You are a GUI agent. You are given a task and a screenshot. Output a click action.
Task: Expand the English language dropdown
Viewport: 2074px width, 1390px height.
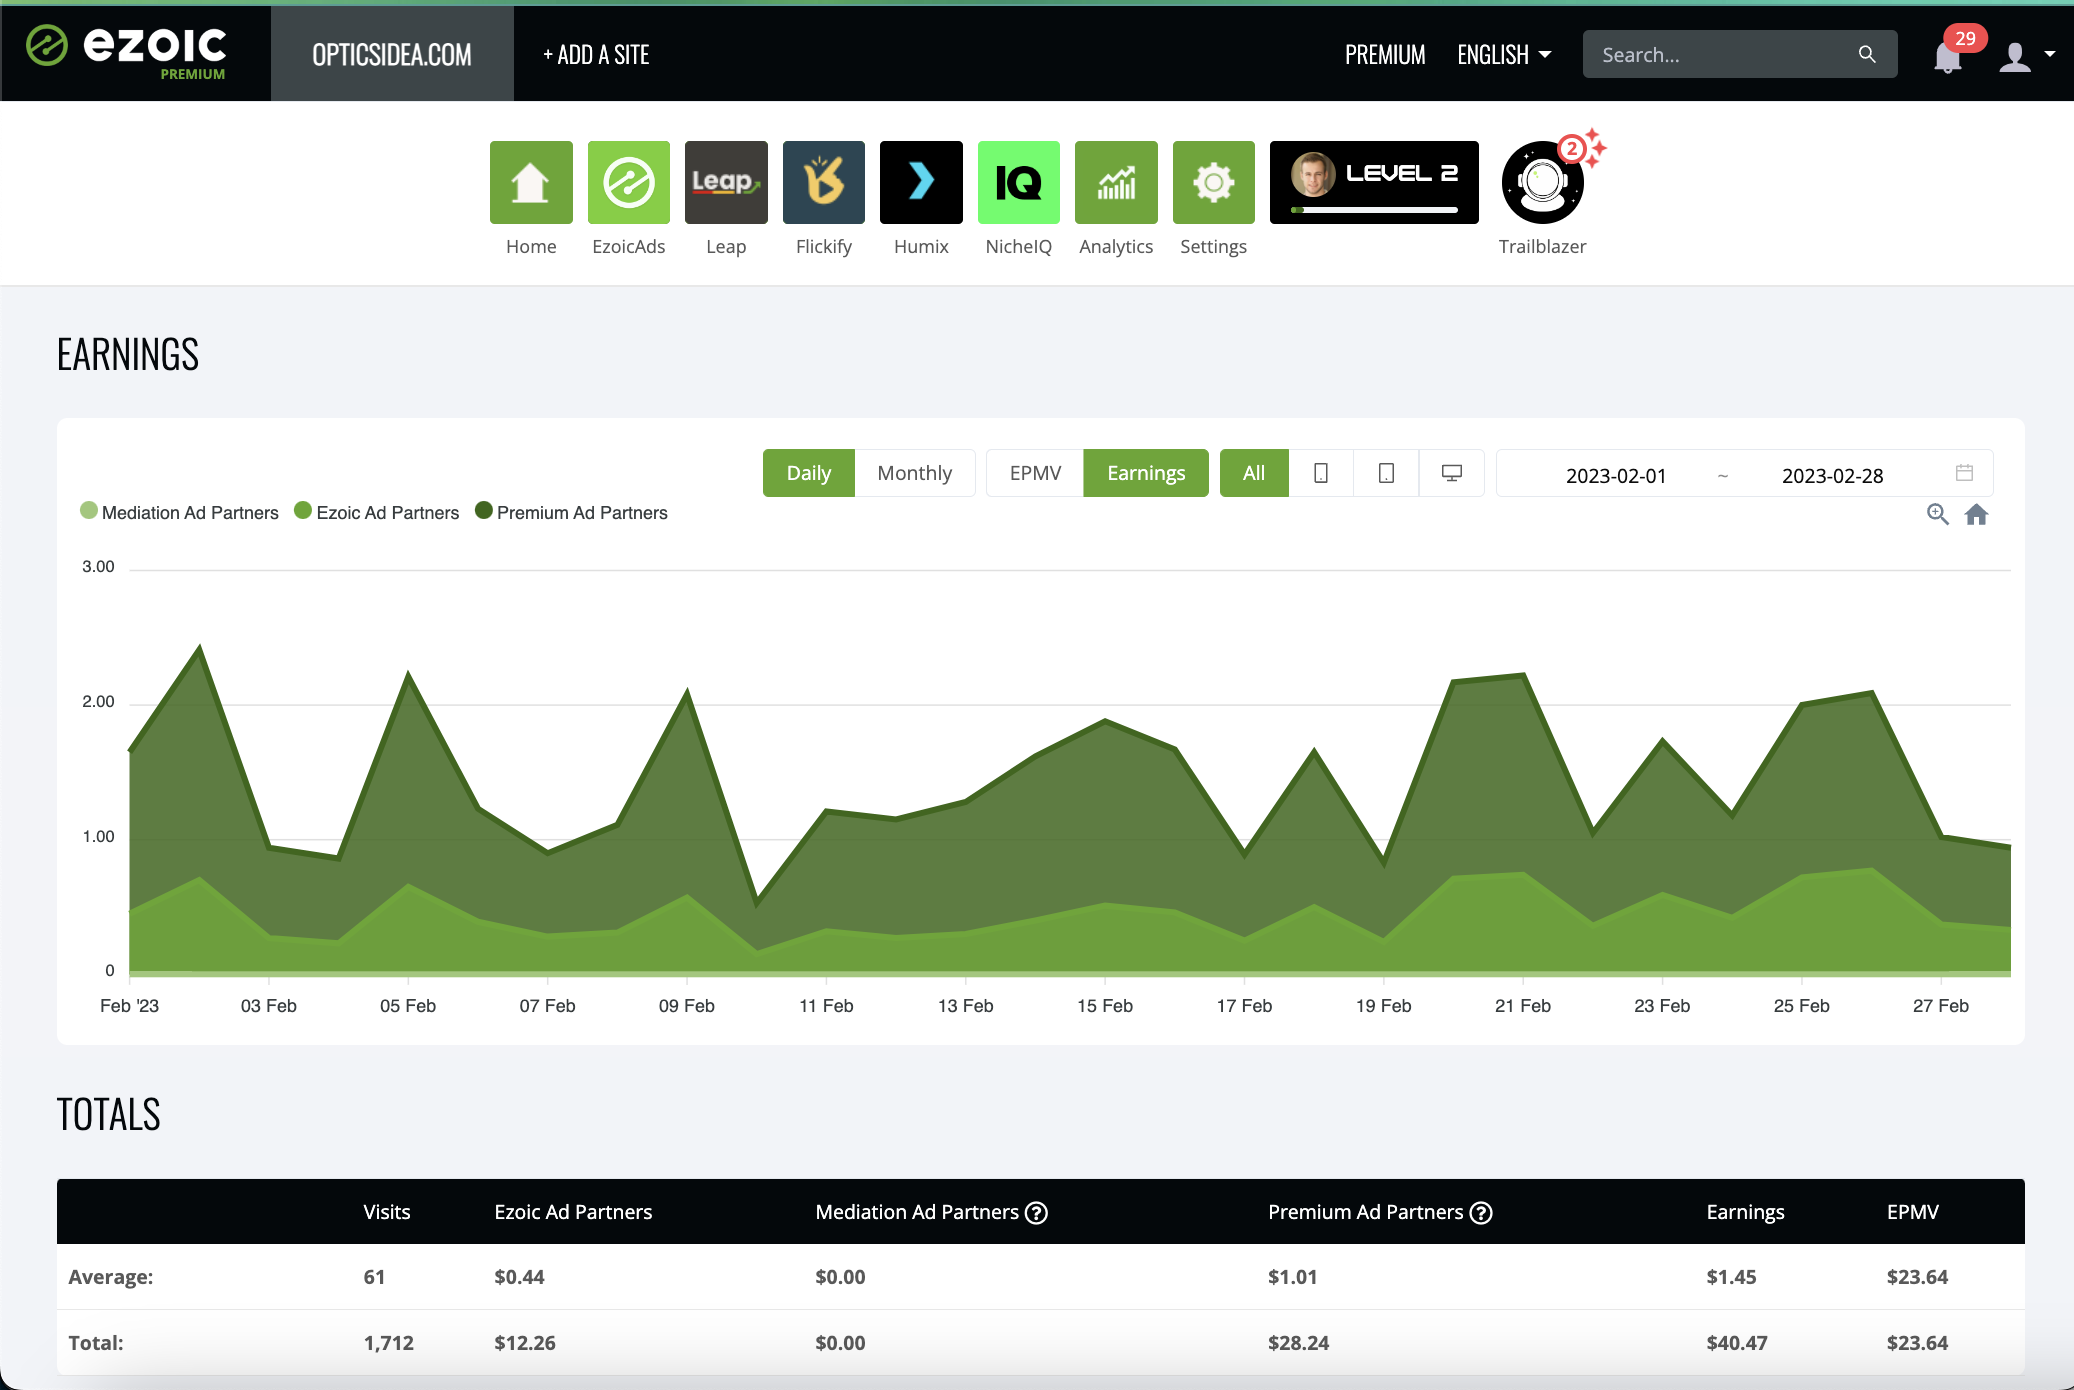[1504, 55]
